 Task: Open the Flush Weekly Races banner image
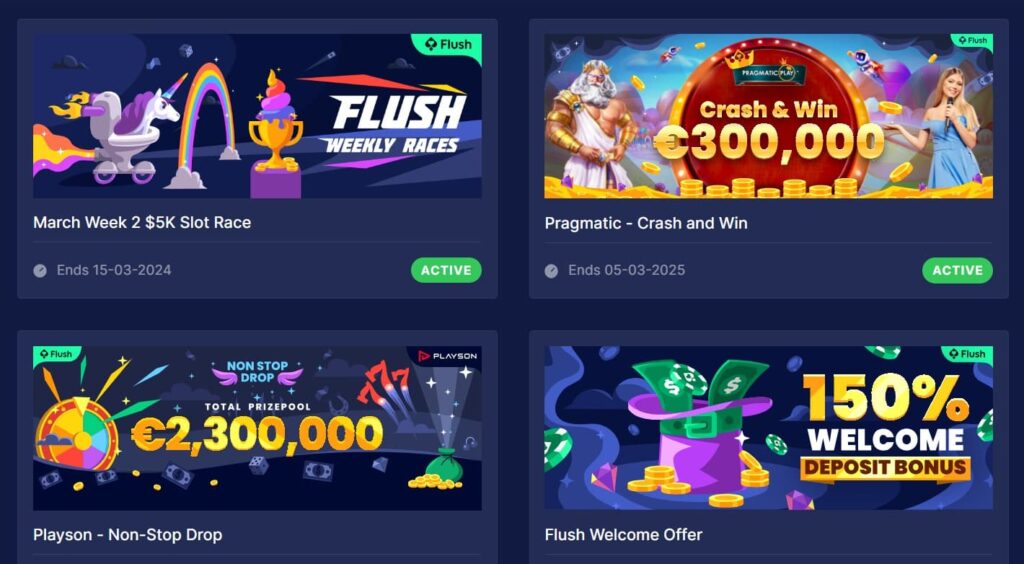click(x=257, y=116)
